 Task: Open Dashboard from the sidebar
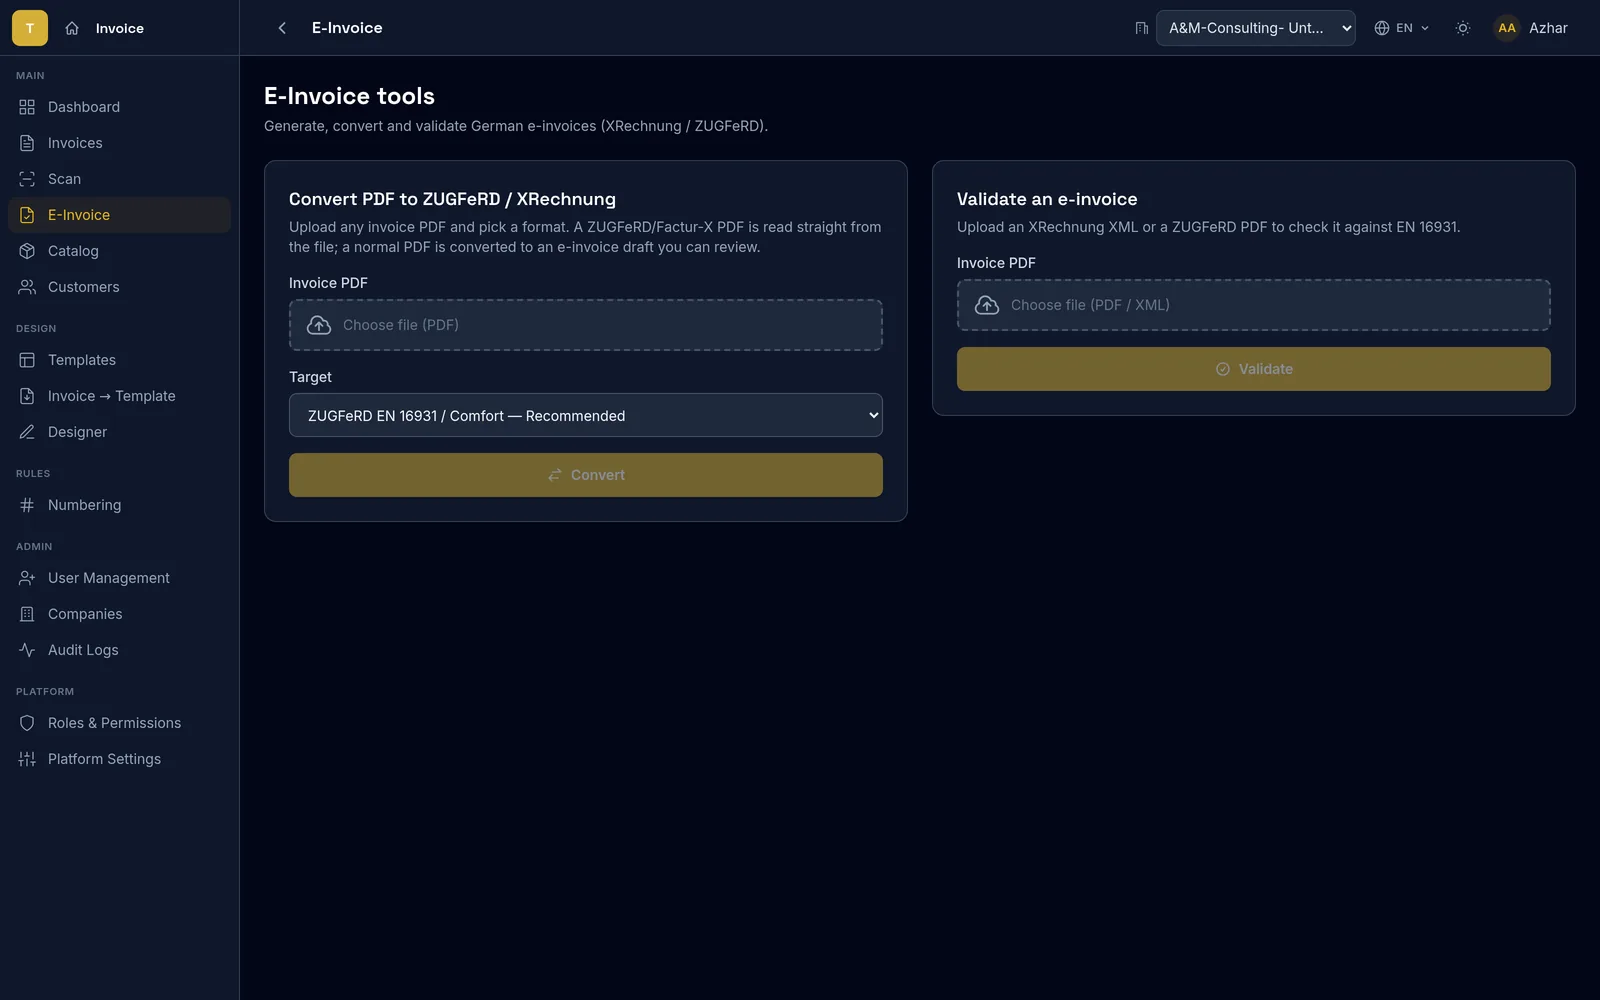pyautogui.click(x=119, y=107)
